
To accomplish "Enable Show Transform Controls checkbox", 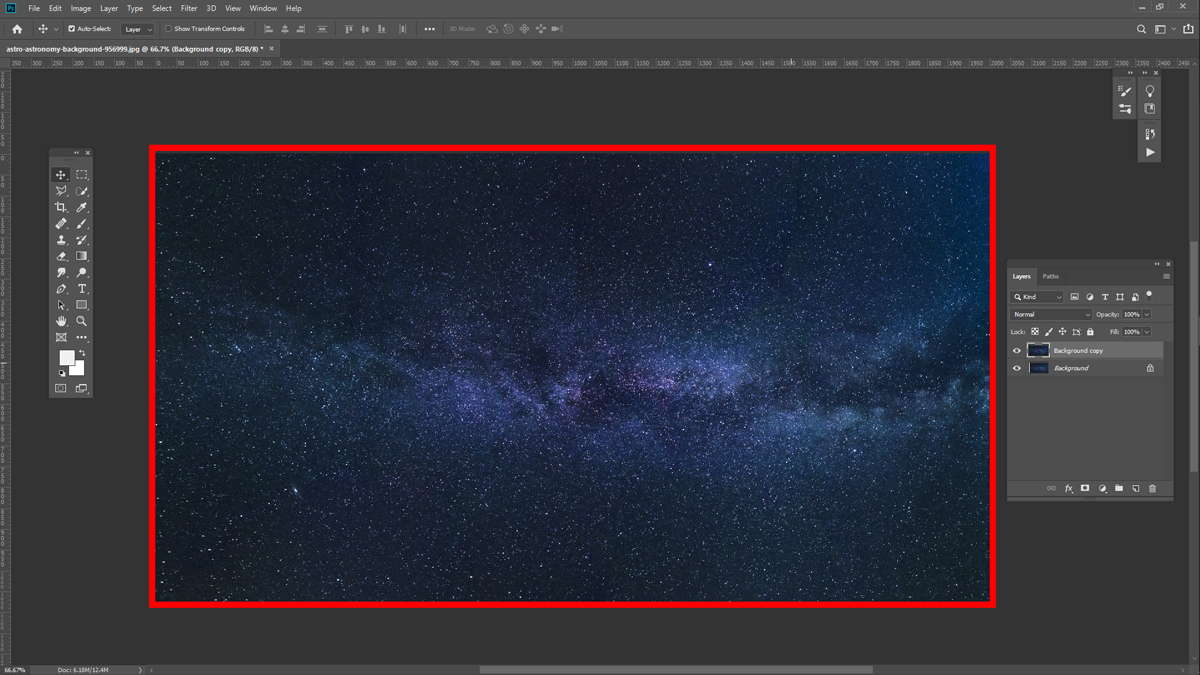I will point(168,29).
